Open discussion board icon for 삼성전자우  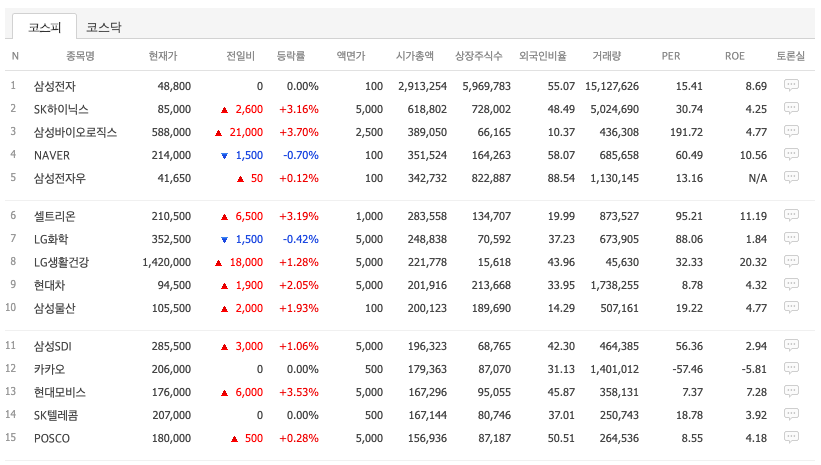click(791, 178)
